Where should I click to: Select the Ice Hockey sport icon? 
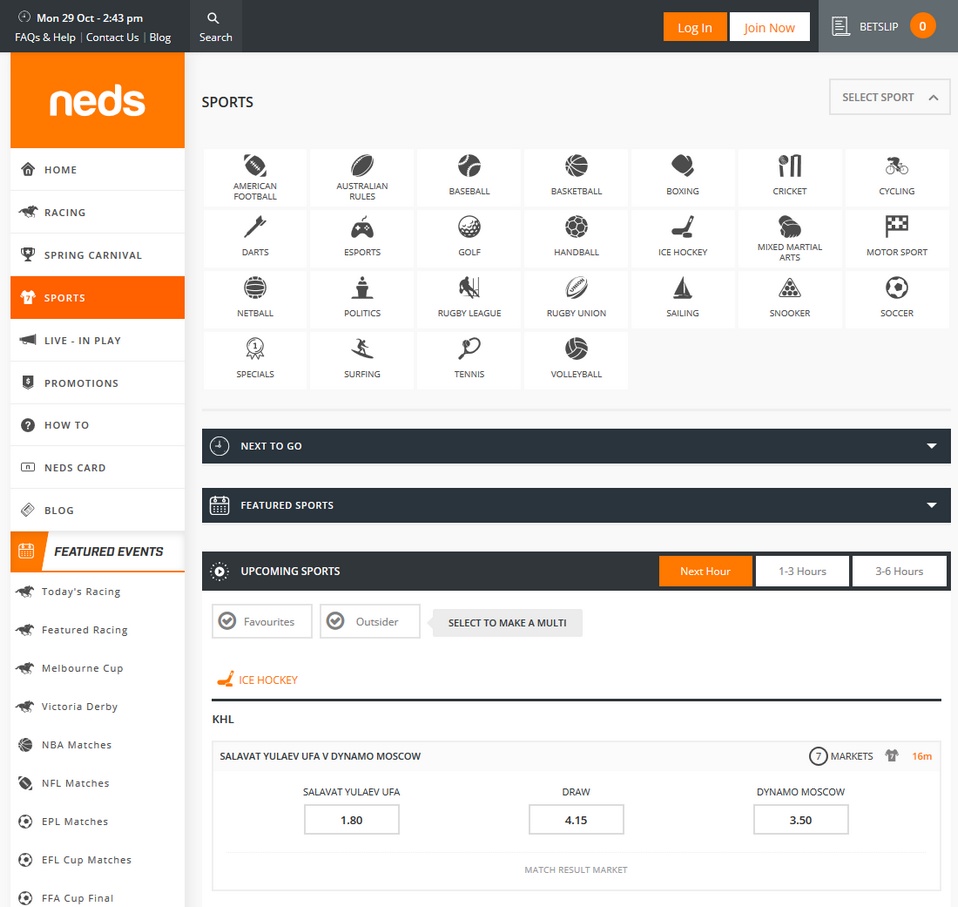[x=682, y=237]
